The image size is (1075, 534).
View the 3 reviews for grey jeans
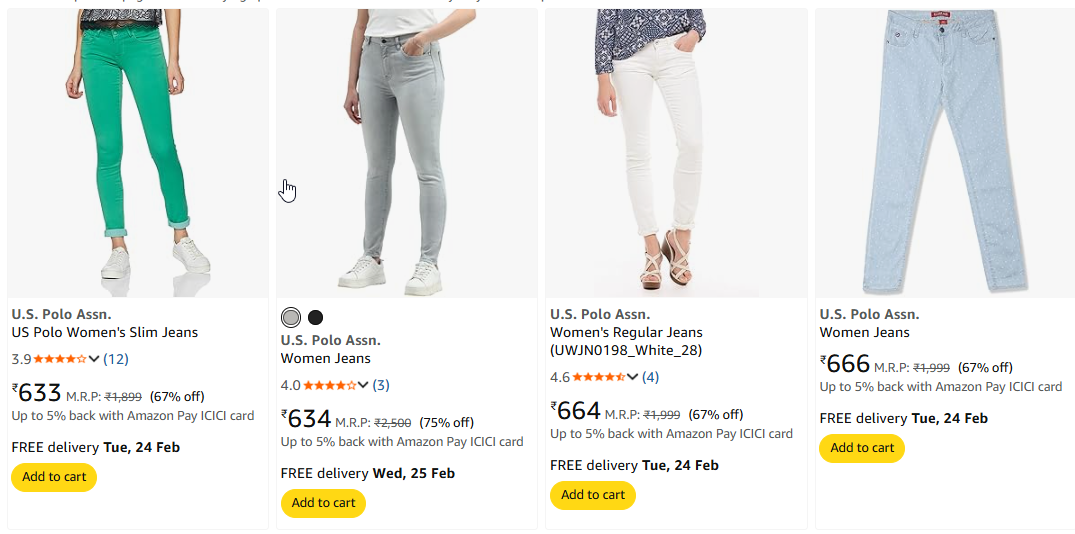(x=381, y=385)
